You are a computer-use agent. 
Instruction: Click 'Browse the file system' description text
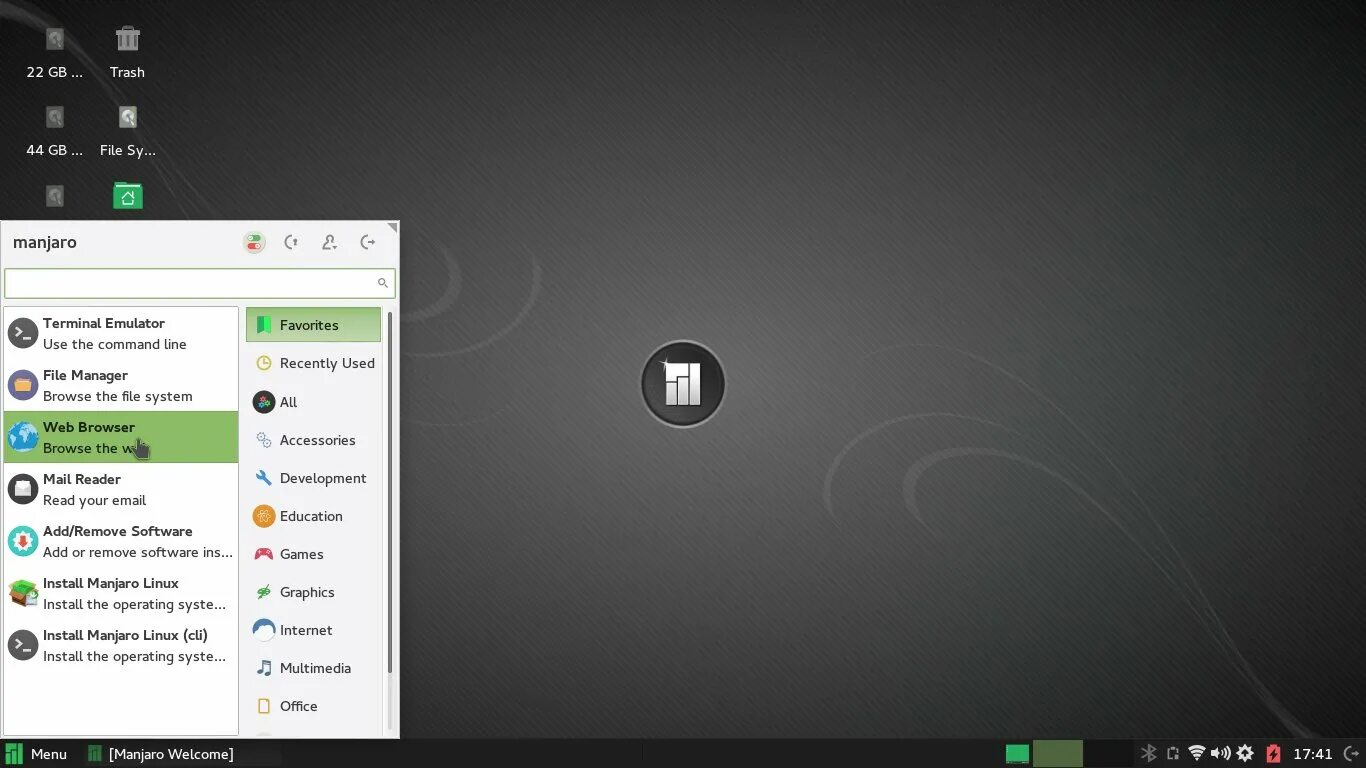click(x=118, y=396)
